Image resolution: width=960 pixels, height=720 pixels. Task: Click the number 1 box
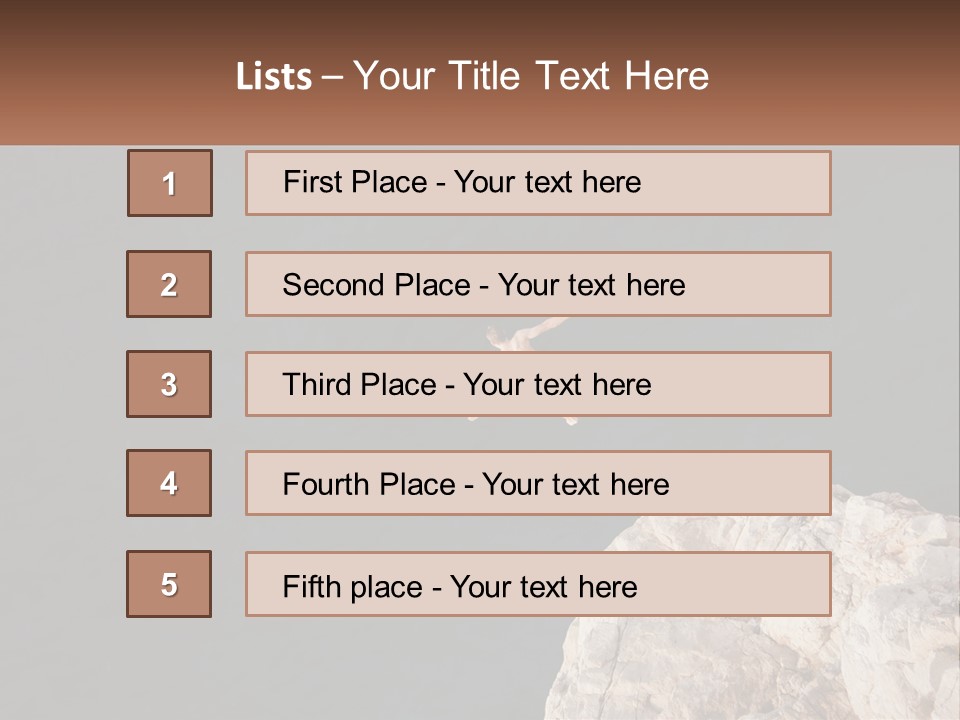pyautogui.click(x=169, y=183)
